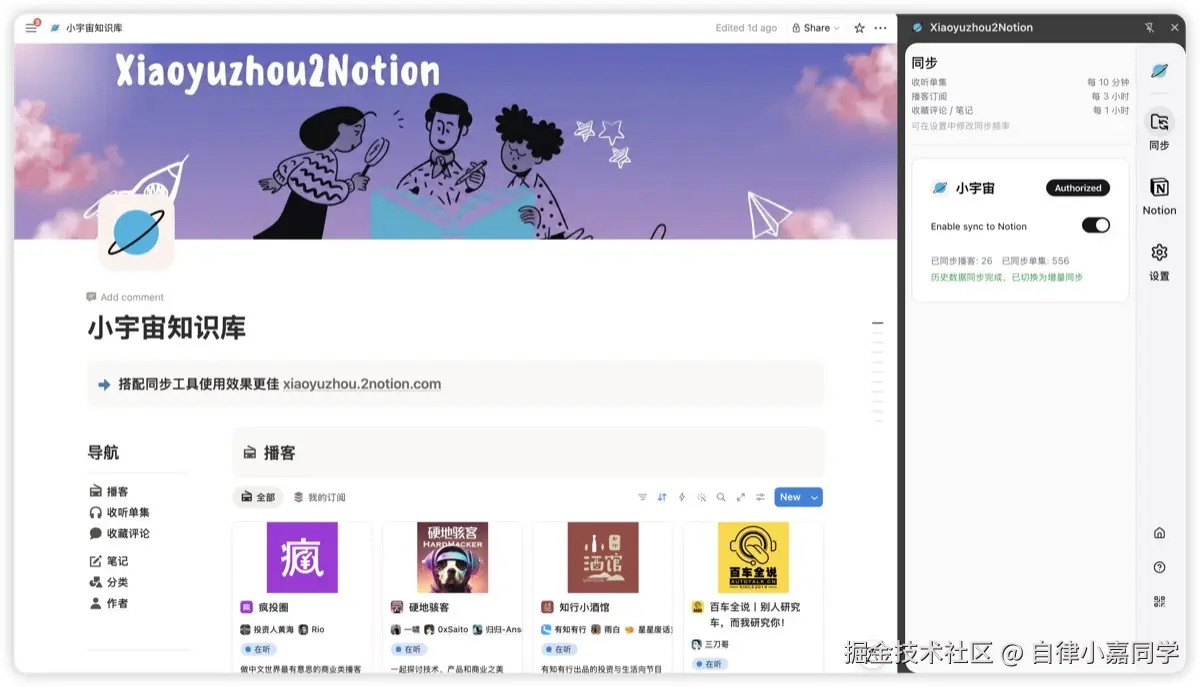This screenshot has height=687, width=1200.
Task: Open the xiaoyuzhou.2notion.com link
Action: (x=362, y=384)
